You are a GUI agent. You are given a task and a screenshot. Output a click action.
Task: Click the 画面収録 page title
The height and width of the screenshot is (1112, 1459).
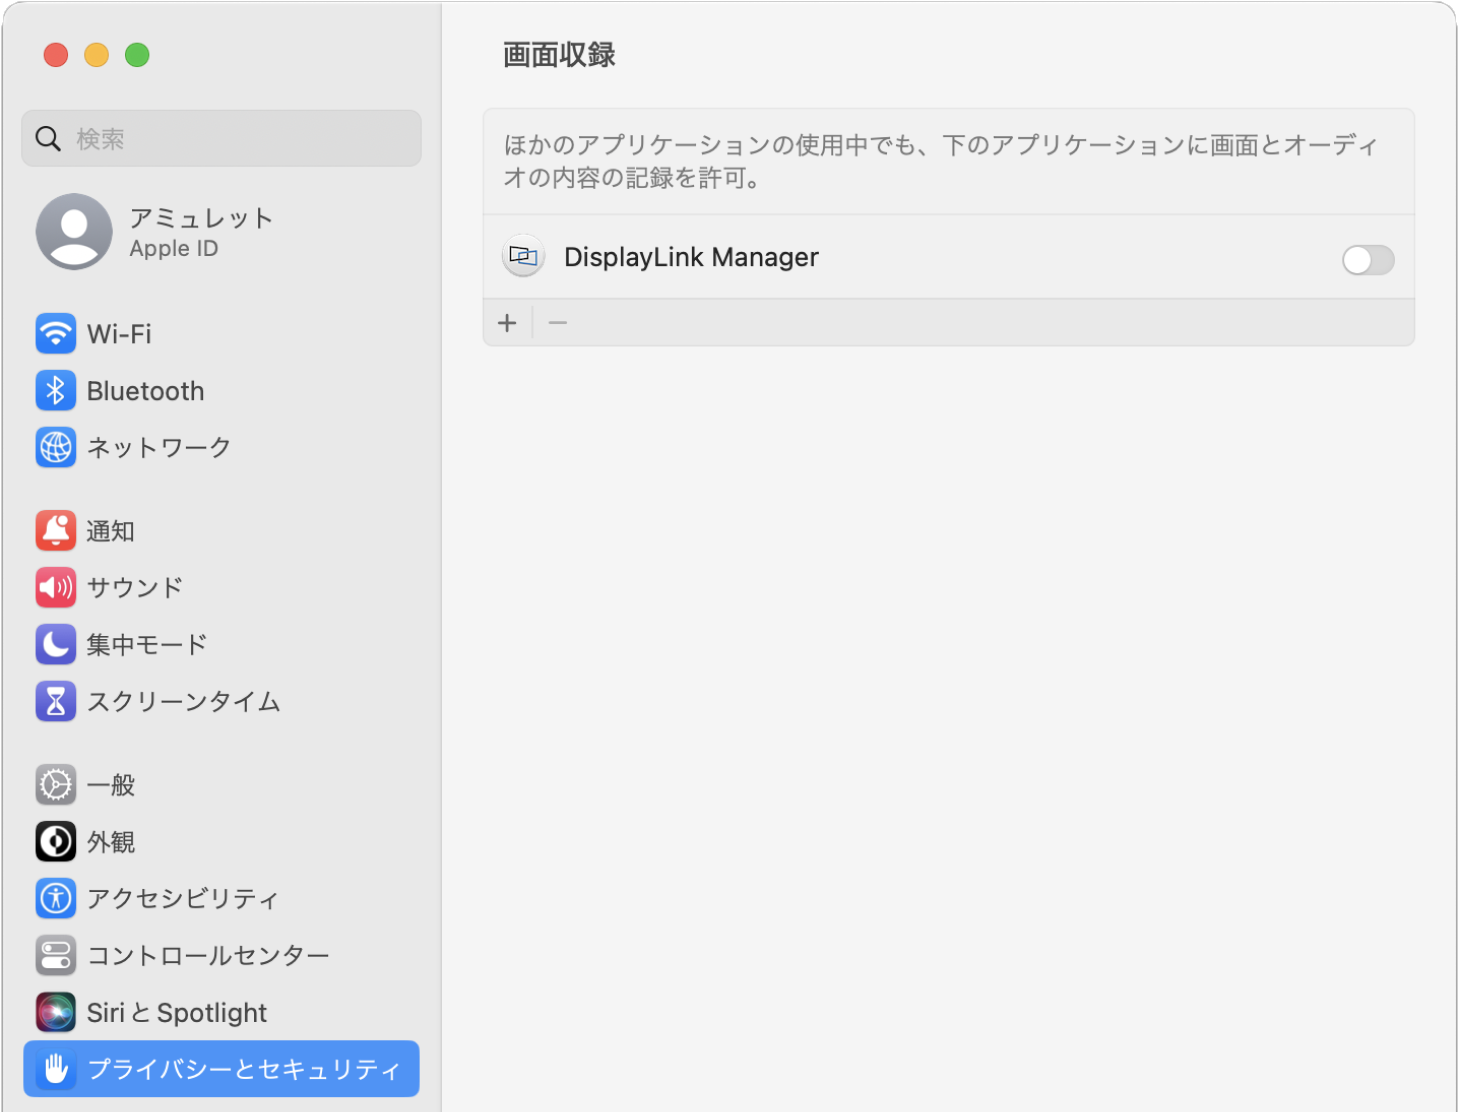click(559, 55)
